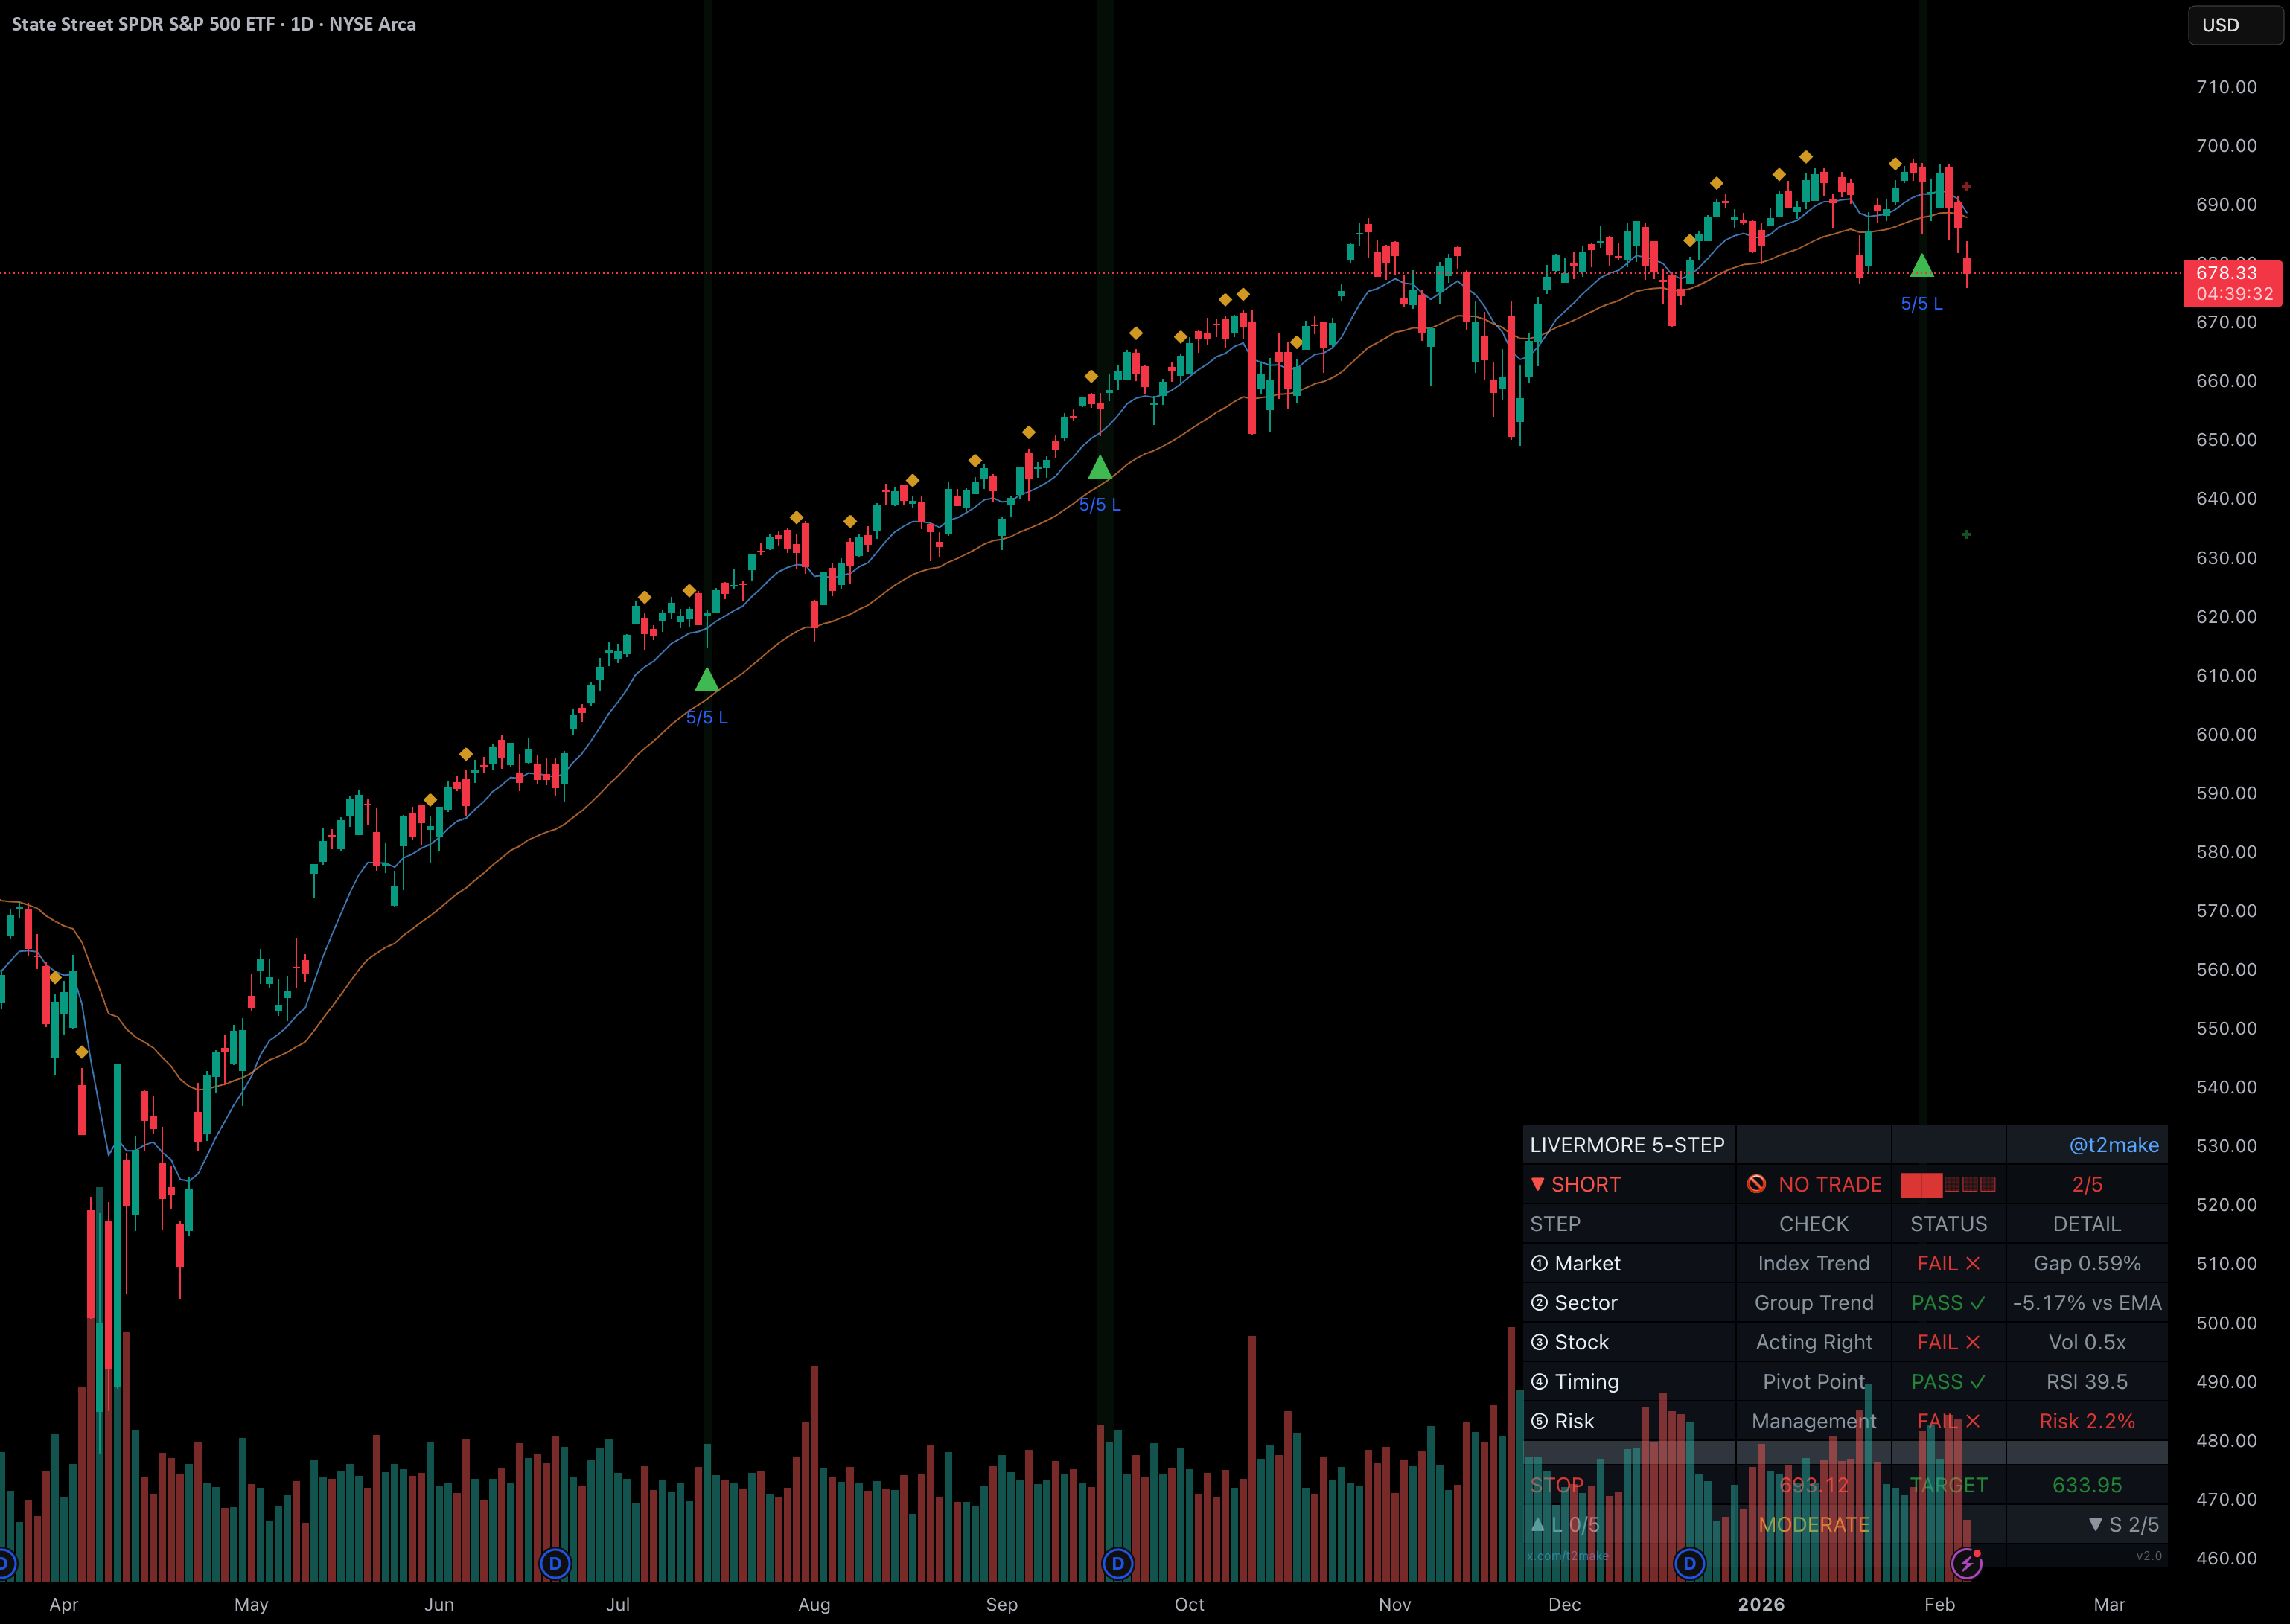Image resolution: width=2290 pixels, height=1624 pixels.
Task: Click the NO TRADE prohibited icon
Action: point(1756,1184)
